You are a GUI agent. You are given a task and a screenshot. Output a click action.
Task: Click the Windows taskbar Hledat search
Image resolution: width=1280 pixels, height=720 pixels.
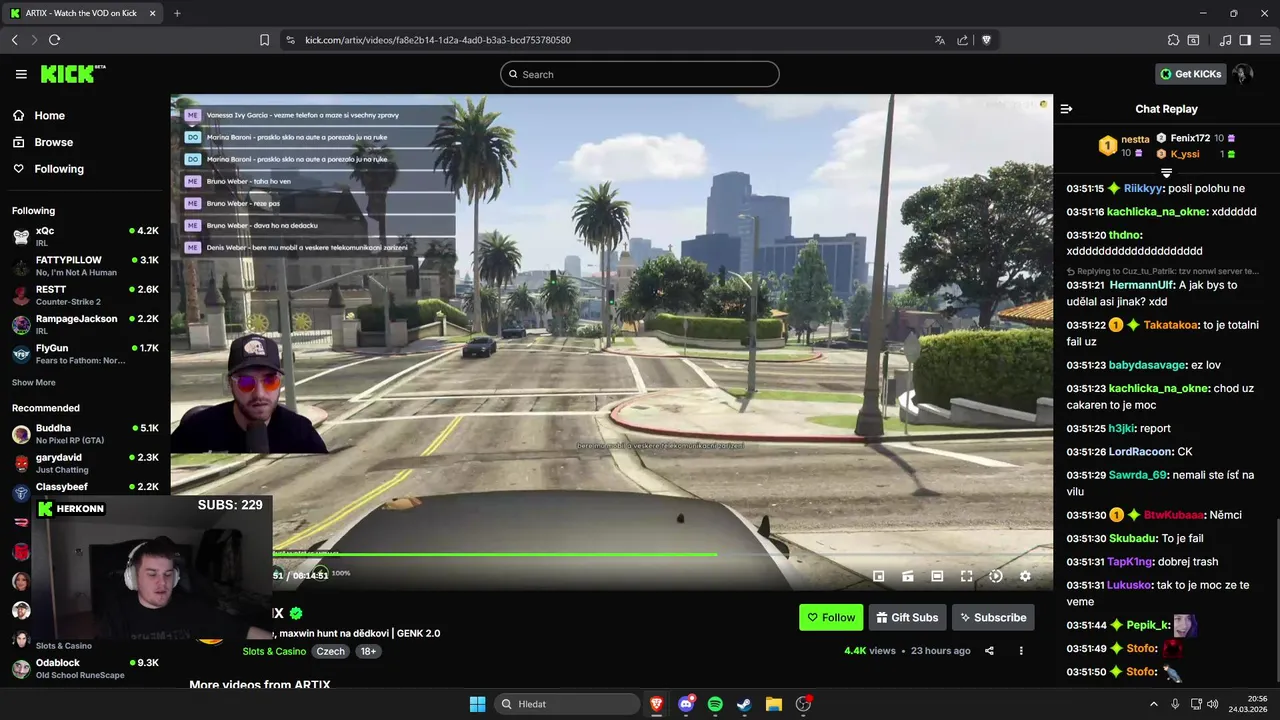tap(567, 704)
